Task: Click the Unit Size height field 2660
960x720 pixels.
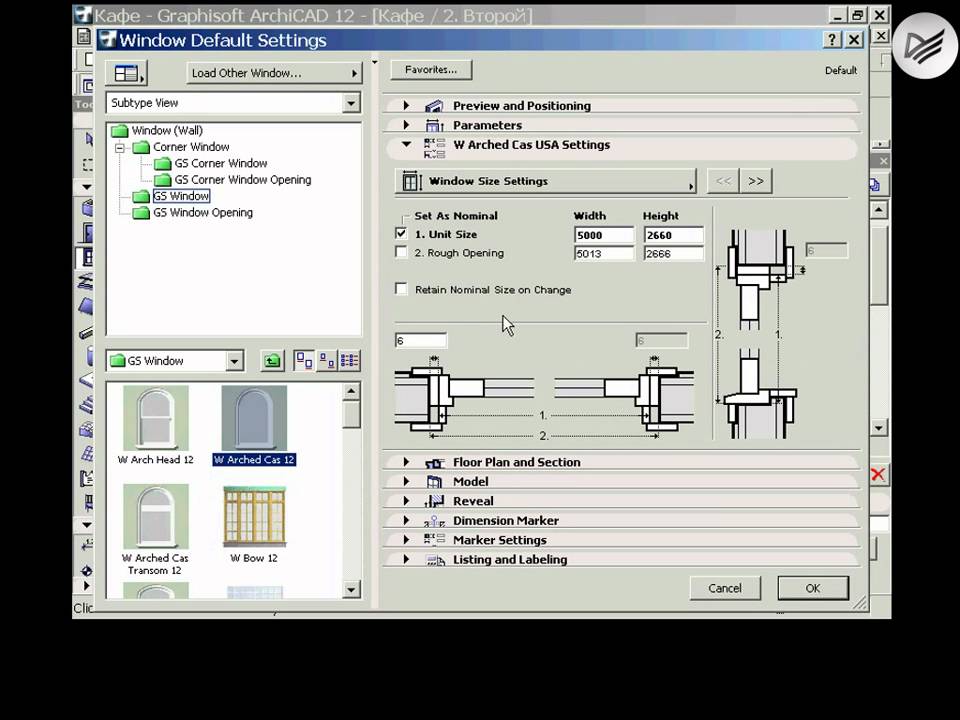Action: pos(673,235)
